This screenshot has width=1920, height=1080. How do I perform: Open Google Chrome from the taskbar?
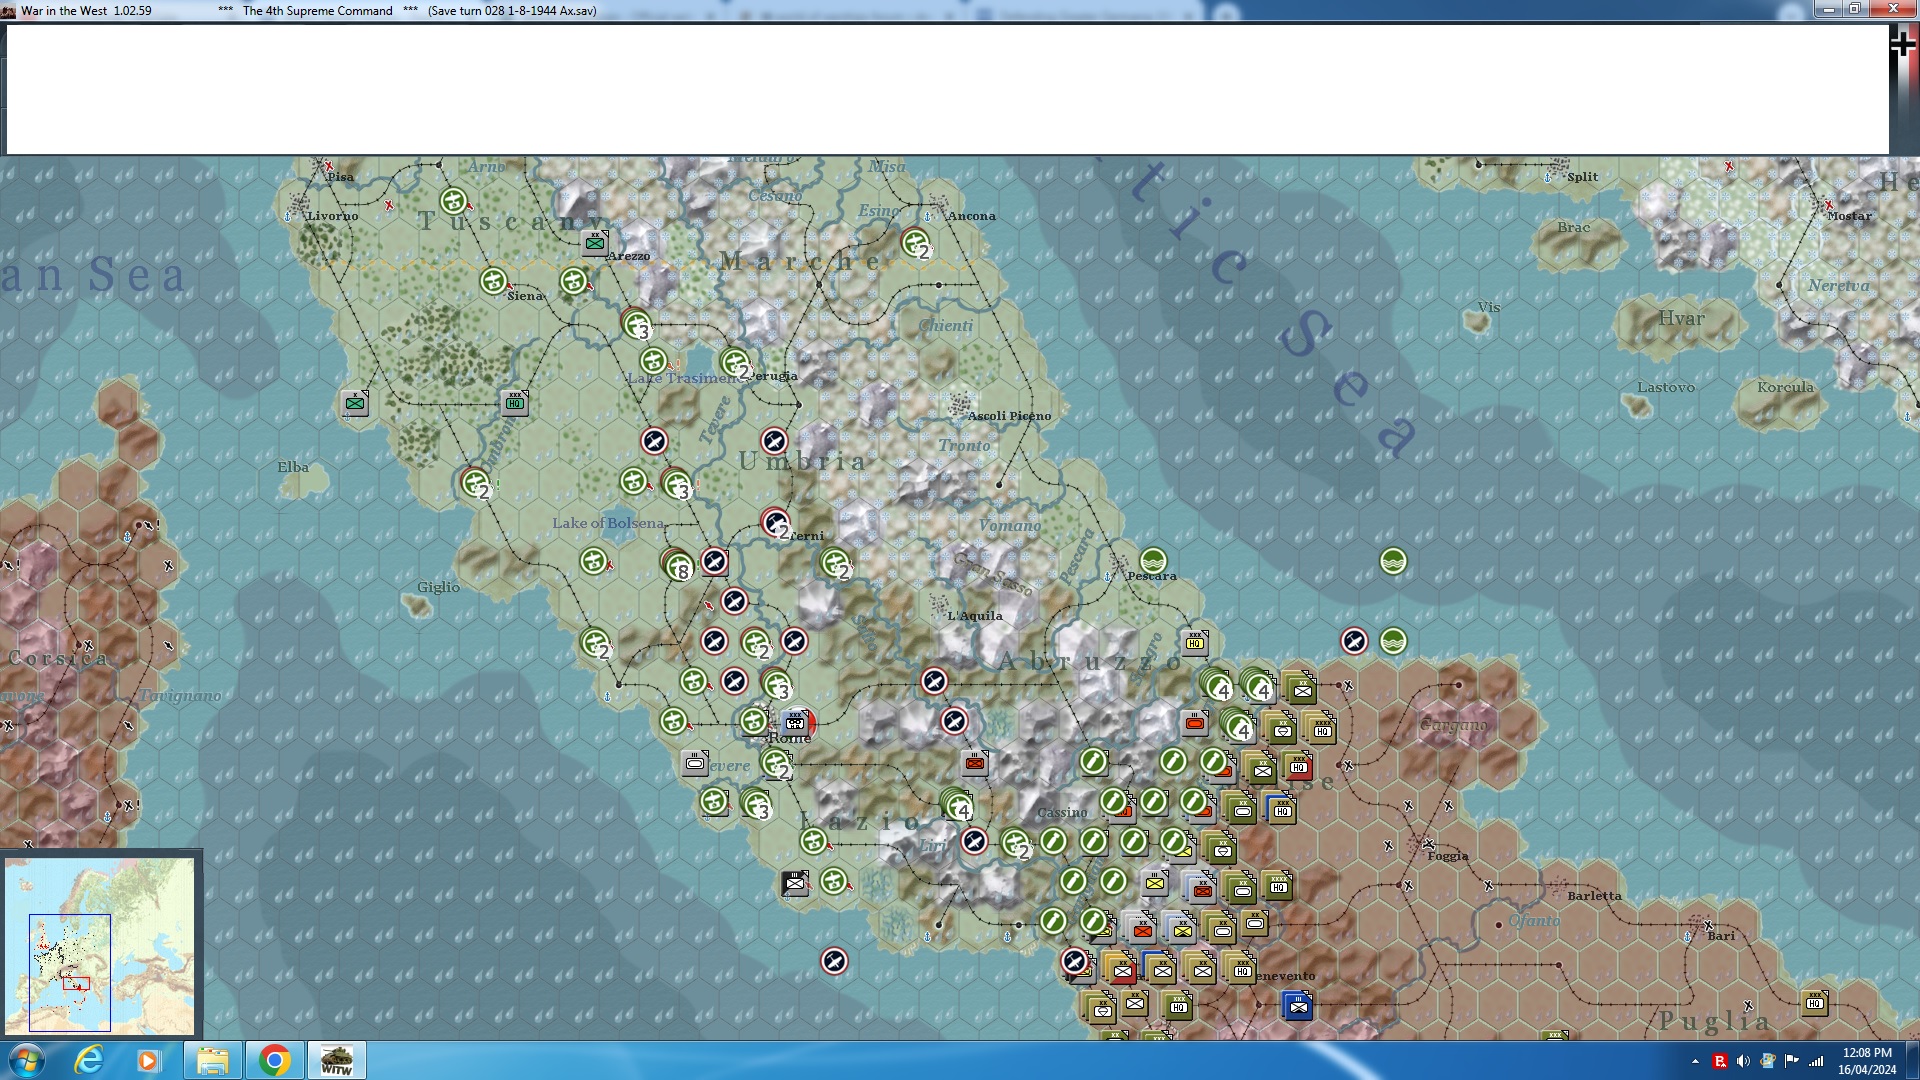pos(274,1060)
